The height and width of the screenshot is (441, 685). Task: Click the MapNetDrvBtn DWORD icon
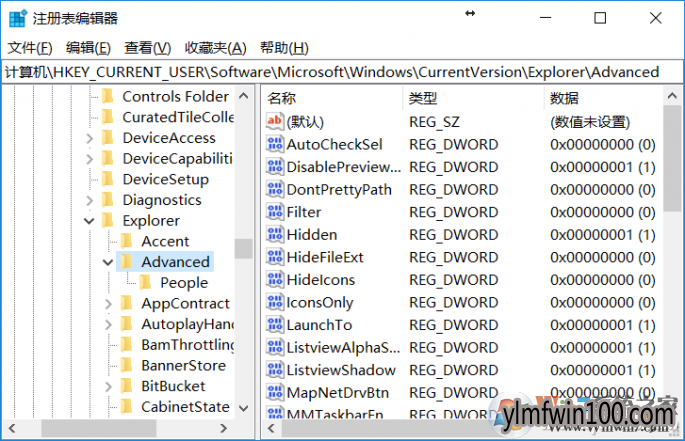275,392
